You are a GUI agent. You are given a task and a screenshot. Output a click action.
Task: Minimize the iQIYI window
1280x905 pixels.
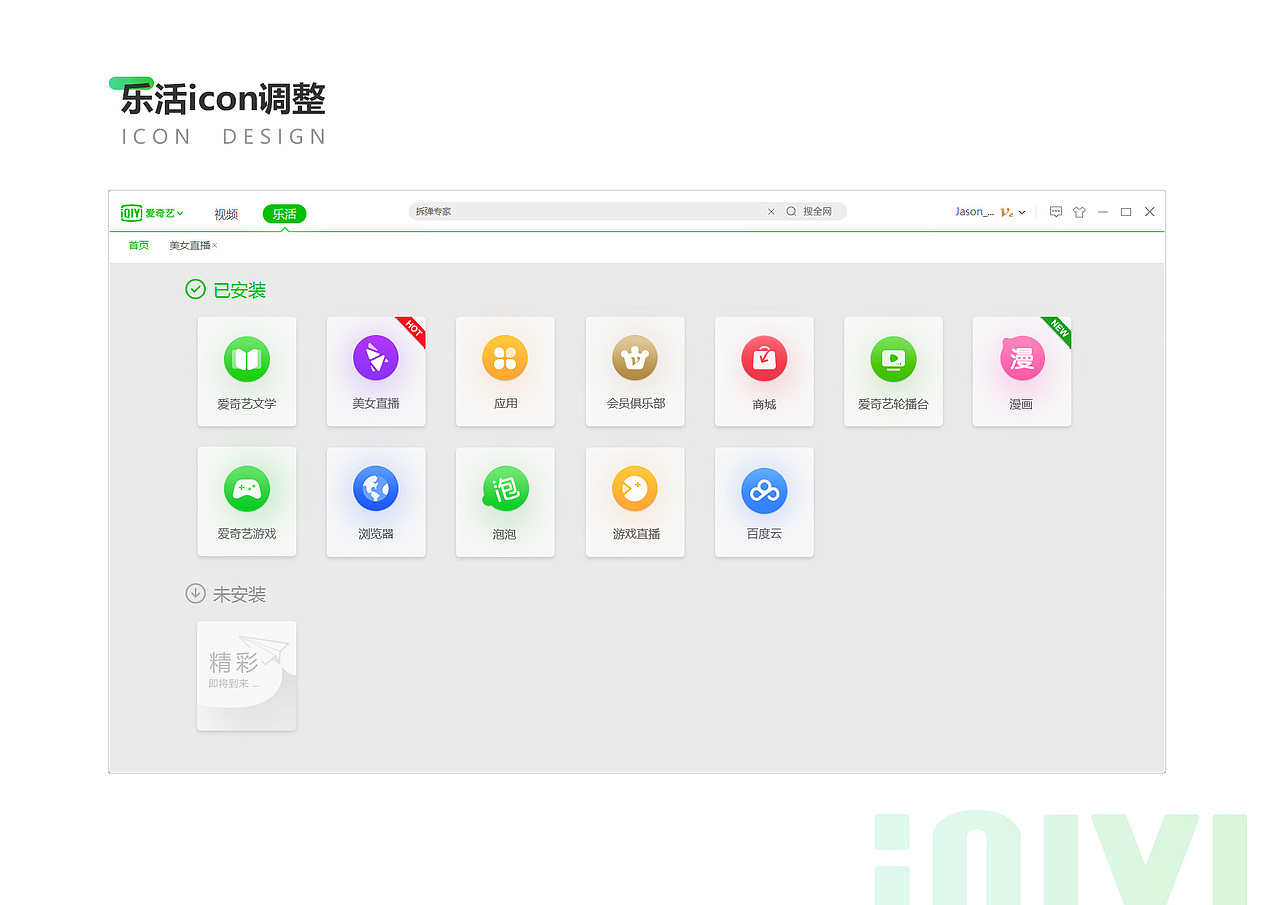(x=1103, y=212)
